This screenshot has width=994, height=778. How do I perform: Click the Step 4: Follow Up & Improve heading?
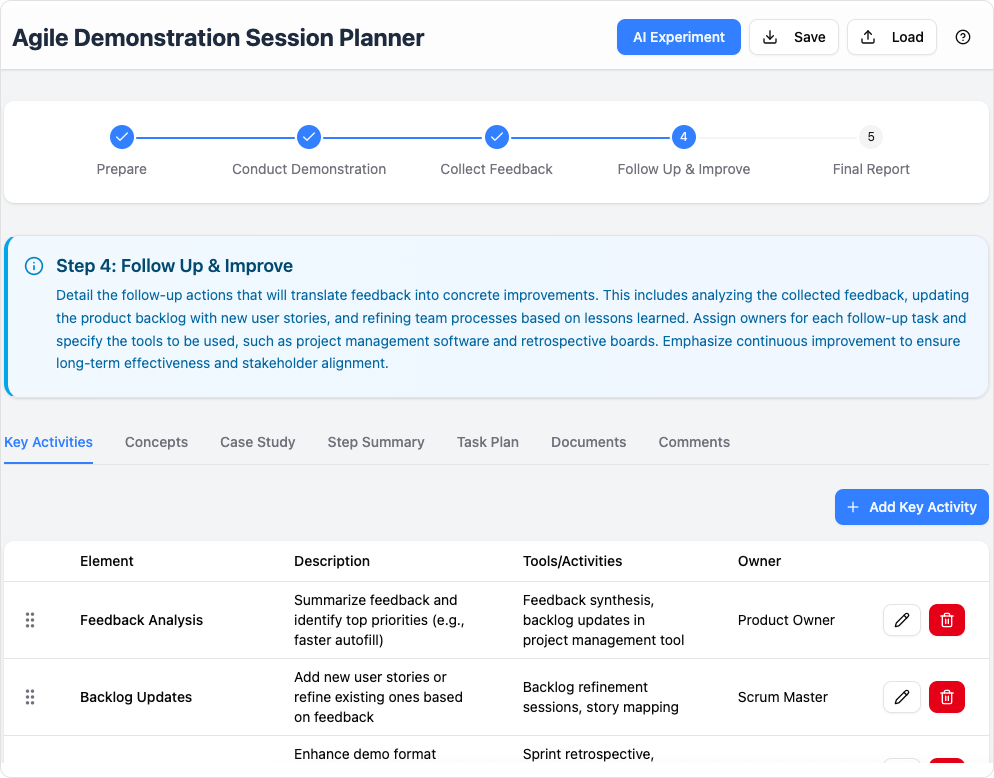(x=174, y=266)
